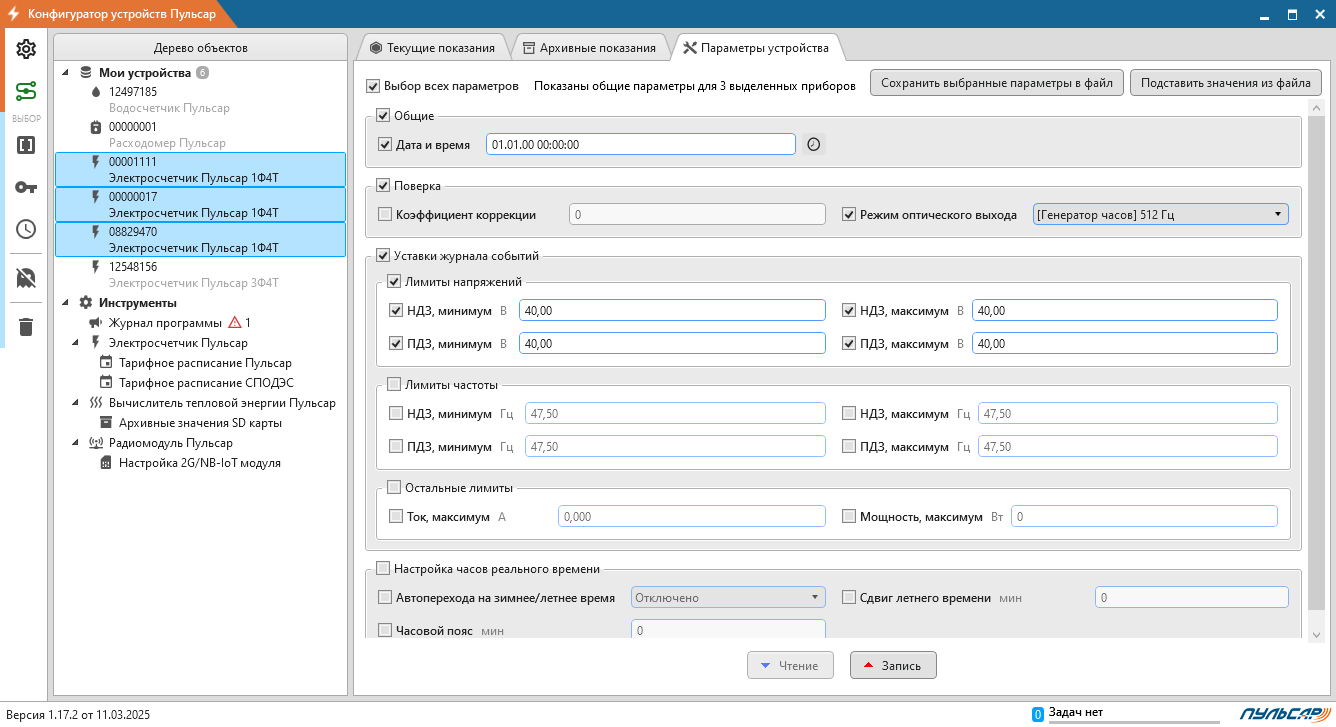
Task: Click the lightning app icon in title bar
Action: pos(13,14)
